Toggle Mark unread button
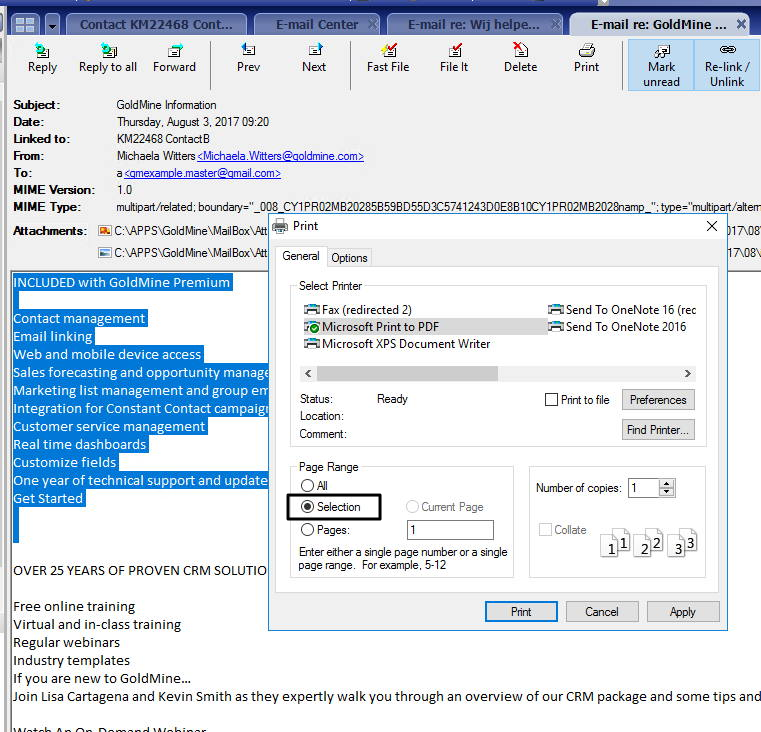 (661, 65)
